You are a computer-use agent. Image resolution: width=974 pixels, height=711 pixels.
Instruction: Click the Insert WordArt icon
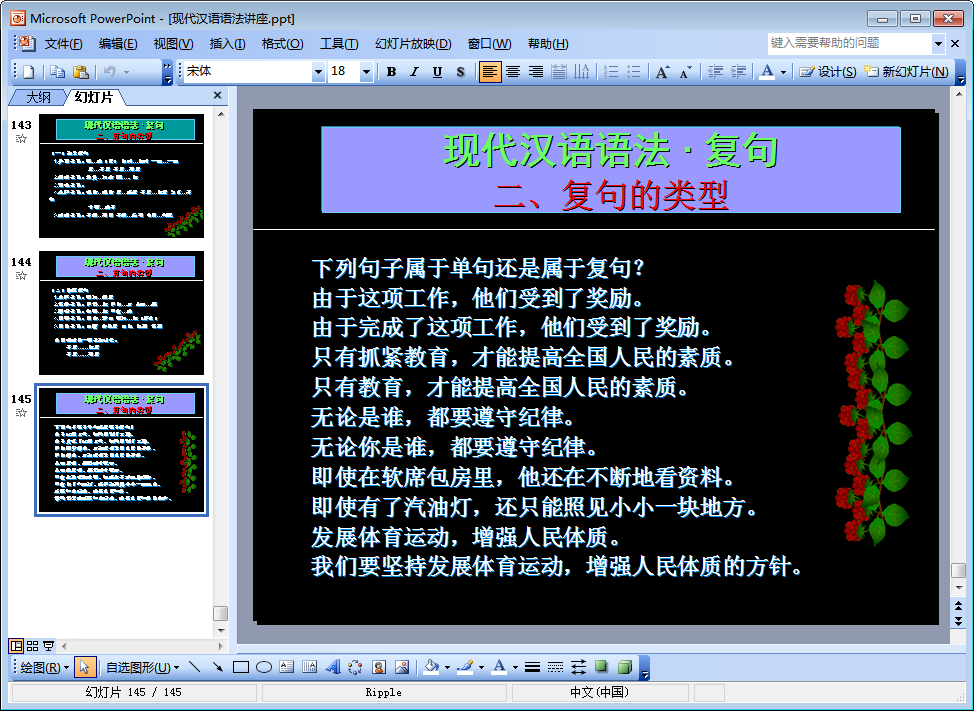point(333,668)
